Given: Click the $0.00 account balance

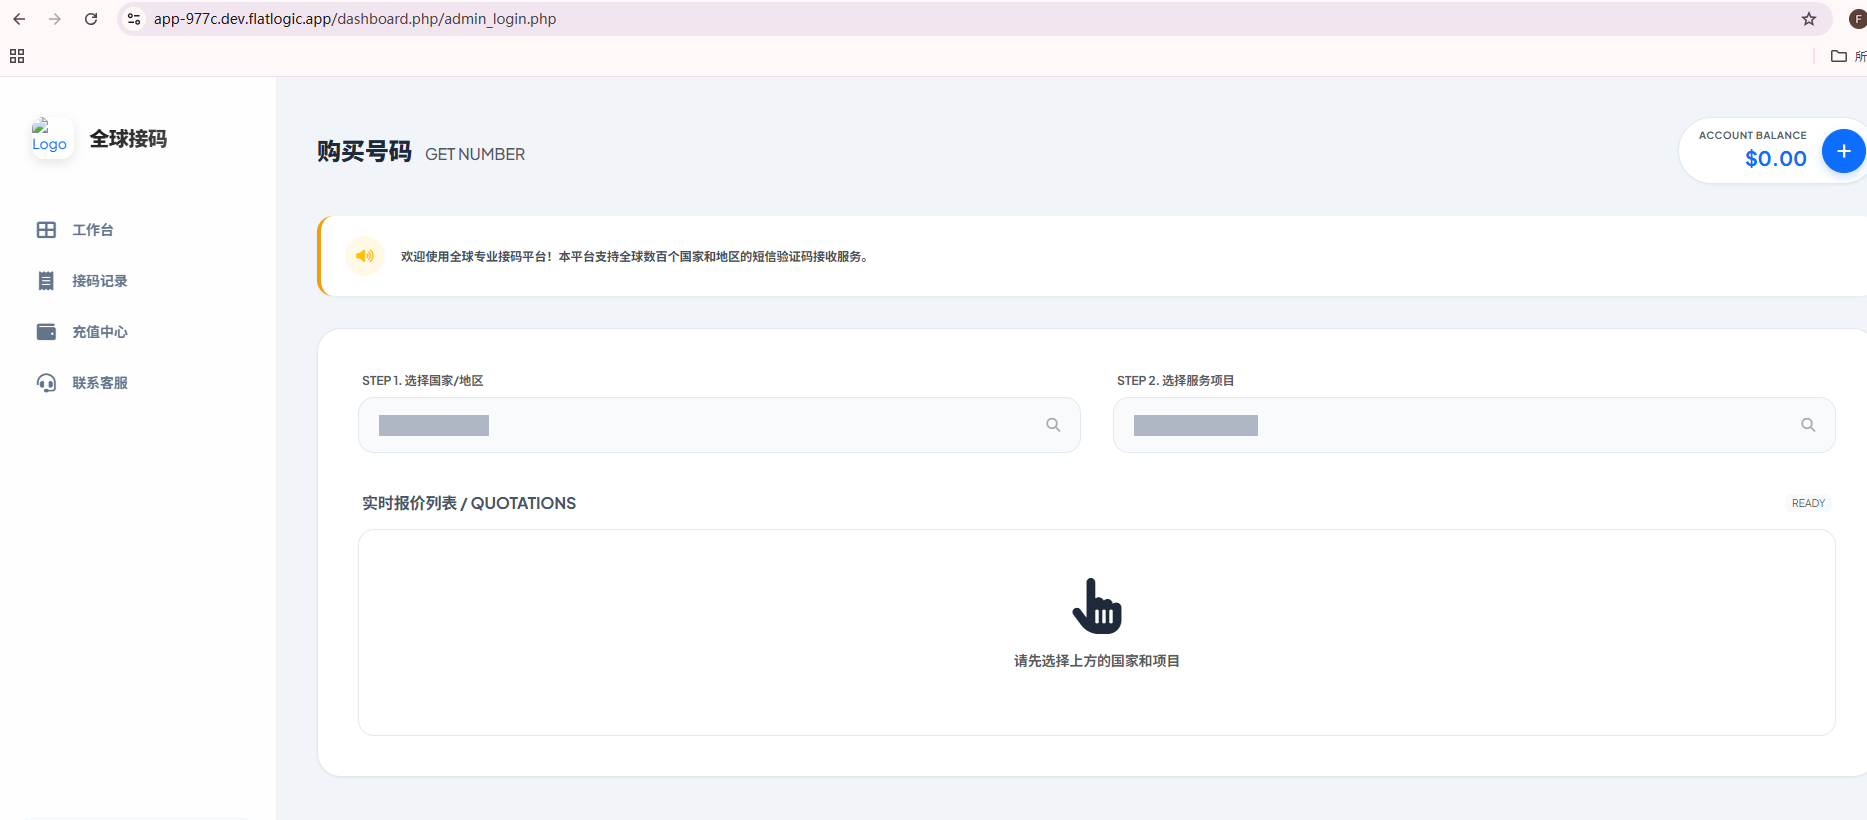Looking at the screenshot, I should [x=1775, y=159].
